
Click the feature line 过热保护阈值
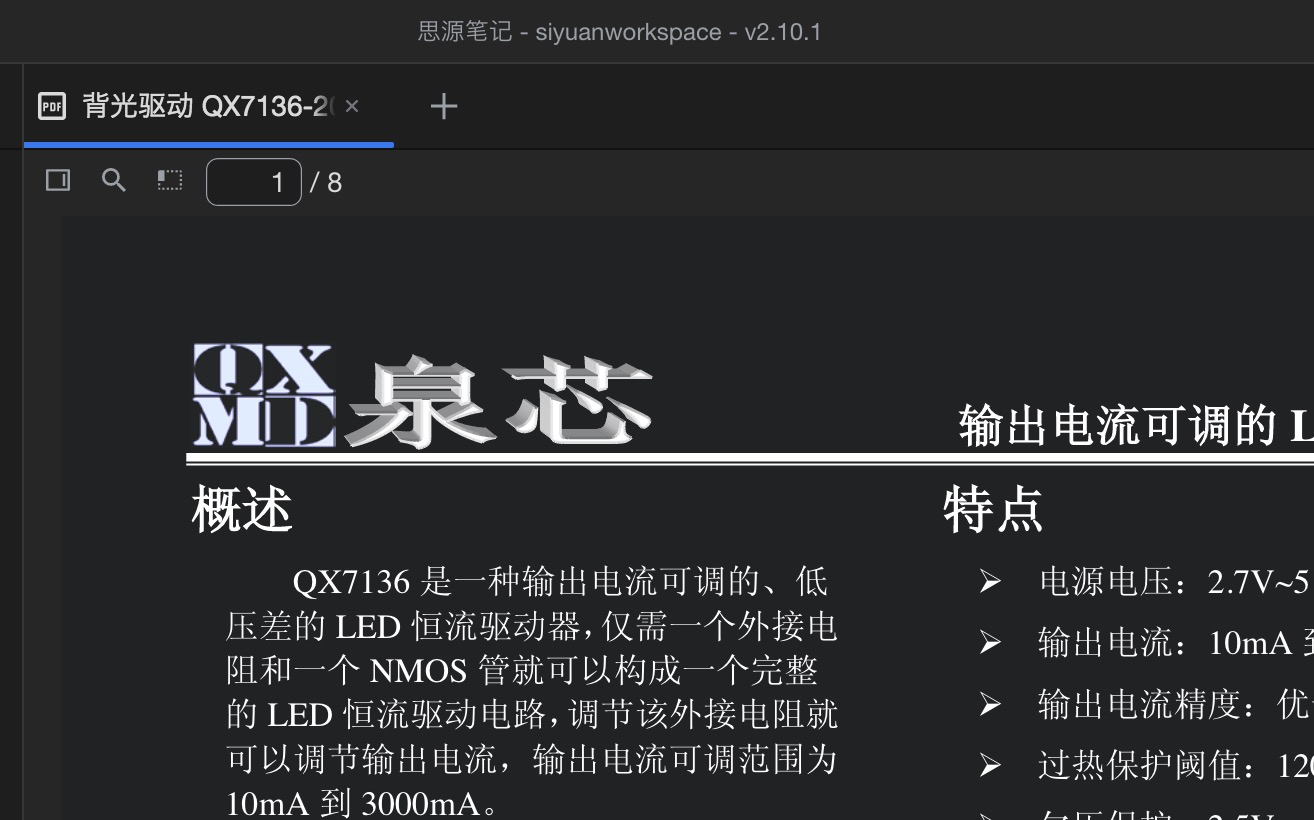pyautogui.click(x=1176, y=766)
